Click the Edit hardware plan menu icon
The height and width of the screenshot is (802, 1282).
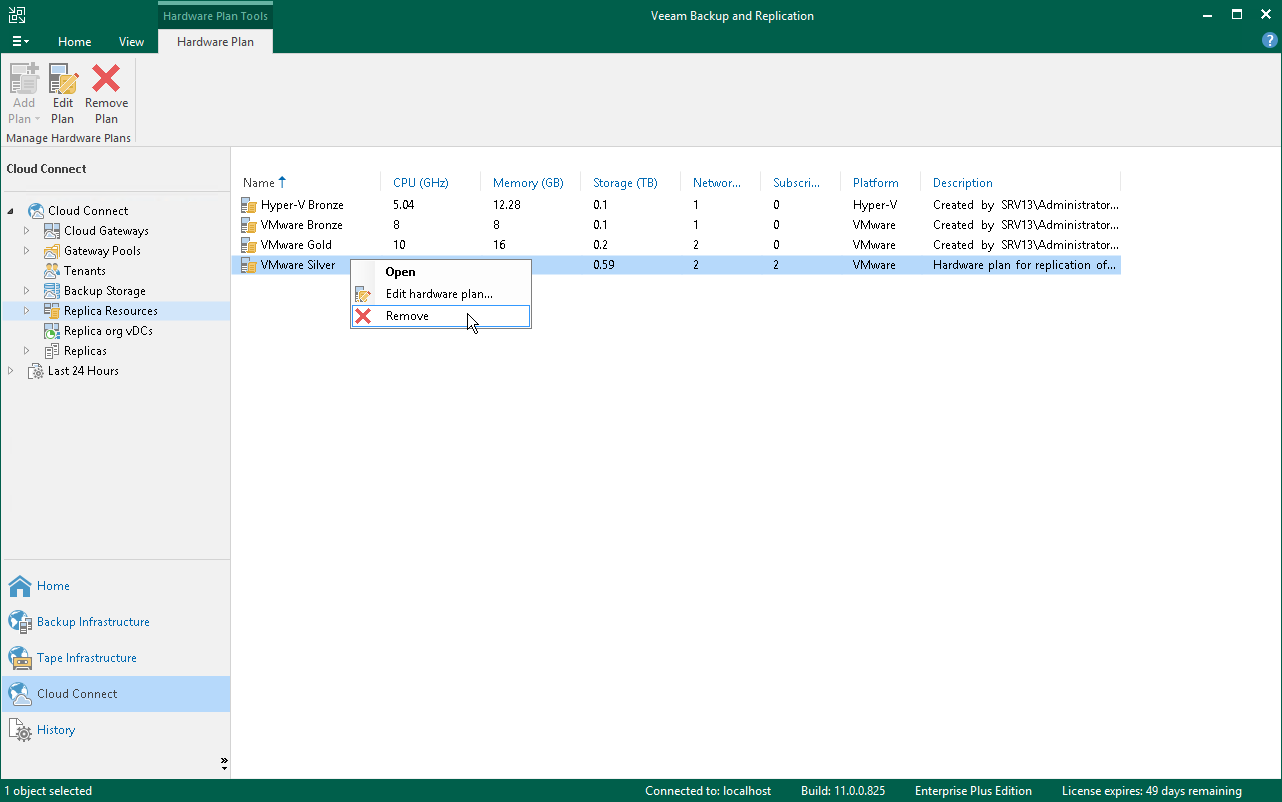pyautogui.click(x=363, y=294)
